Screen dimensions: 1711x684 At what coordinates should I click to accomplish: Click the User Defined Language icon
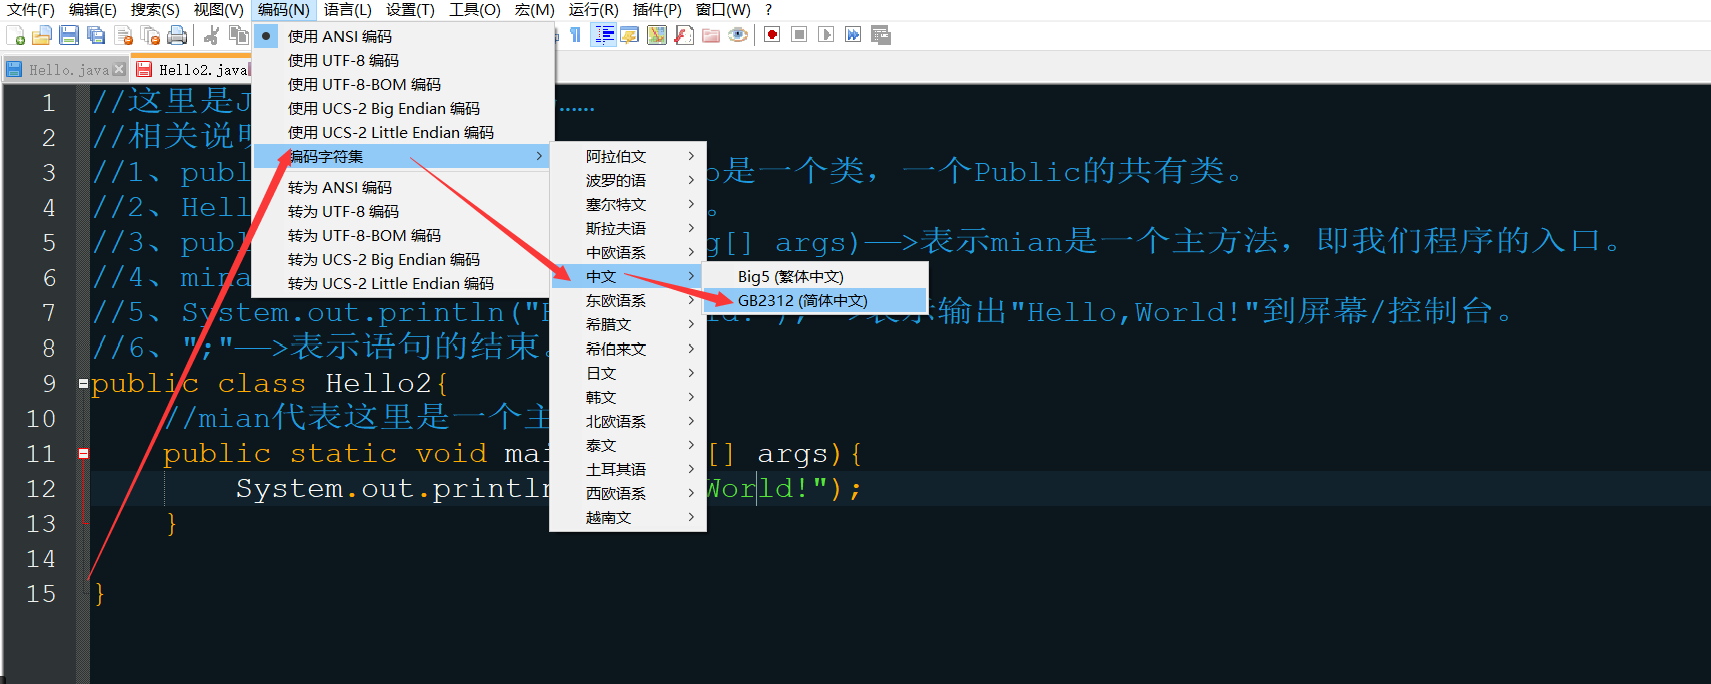pos(630,35)
